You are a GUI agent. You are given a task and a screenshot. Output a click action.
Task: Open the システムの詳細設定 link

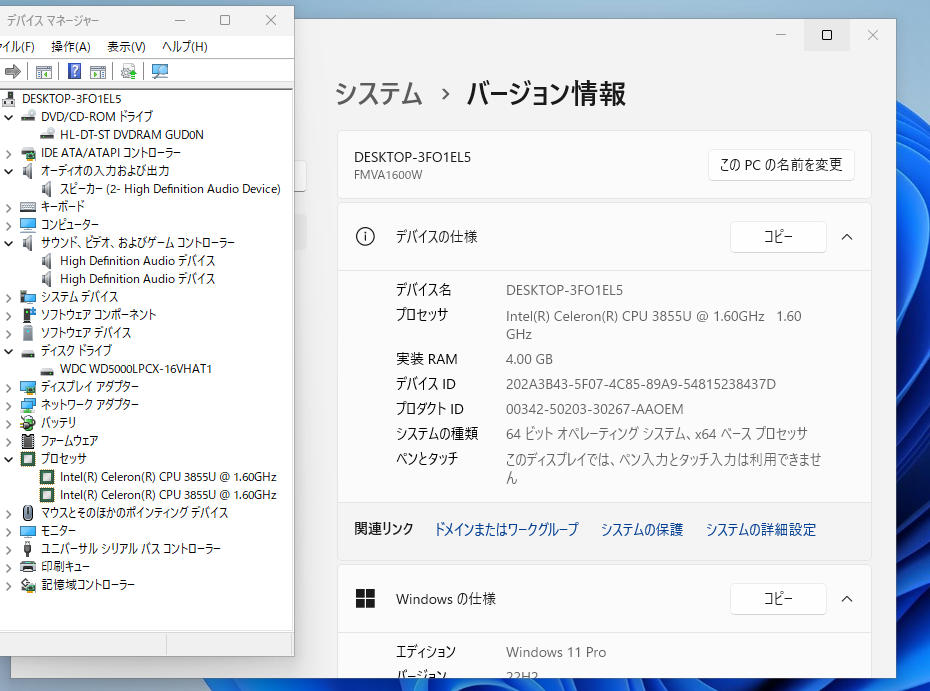(x=760, y=529)
